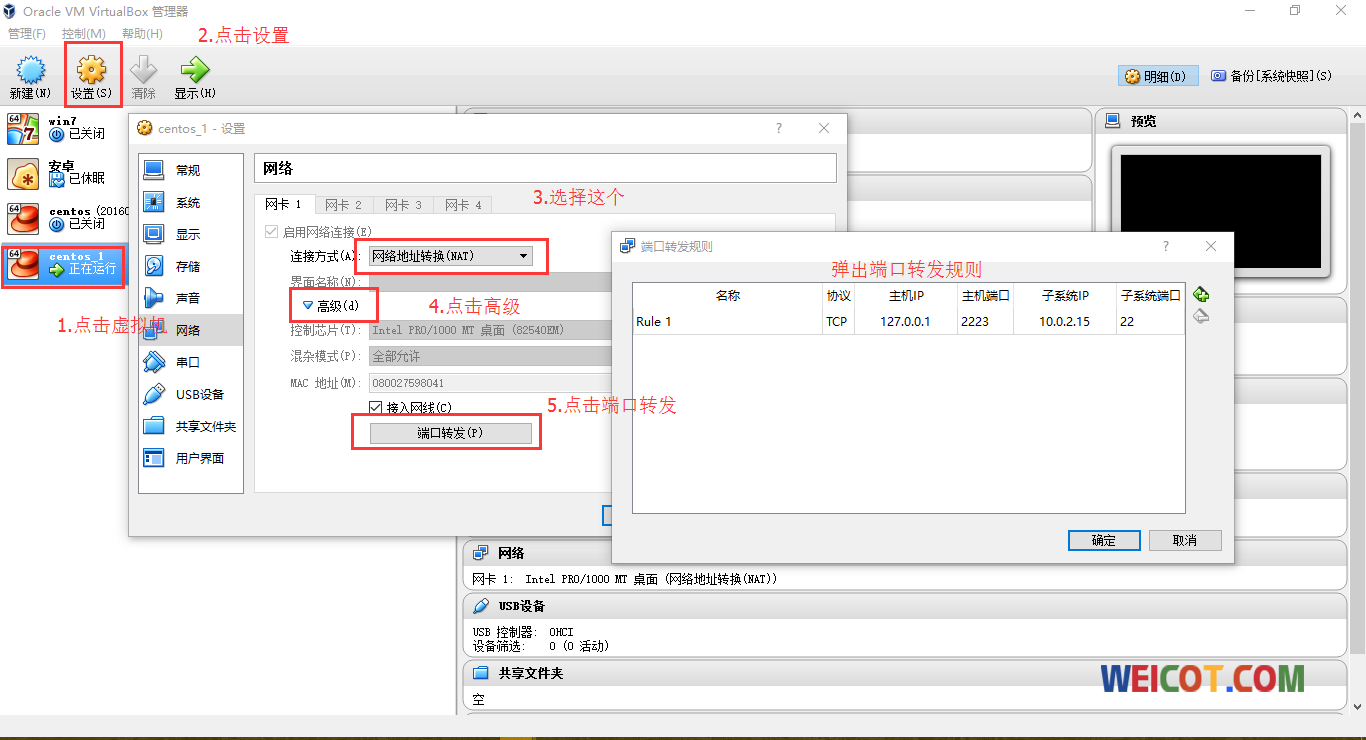Toggle the 启用网络连接 checkbox
Viewport: 1366px width, 740px height.
[271, 232]
